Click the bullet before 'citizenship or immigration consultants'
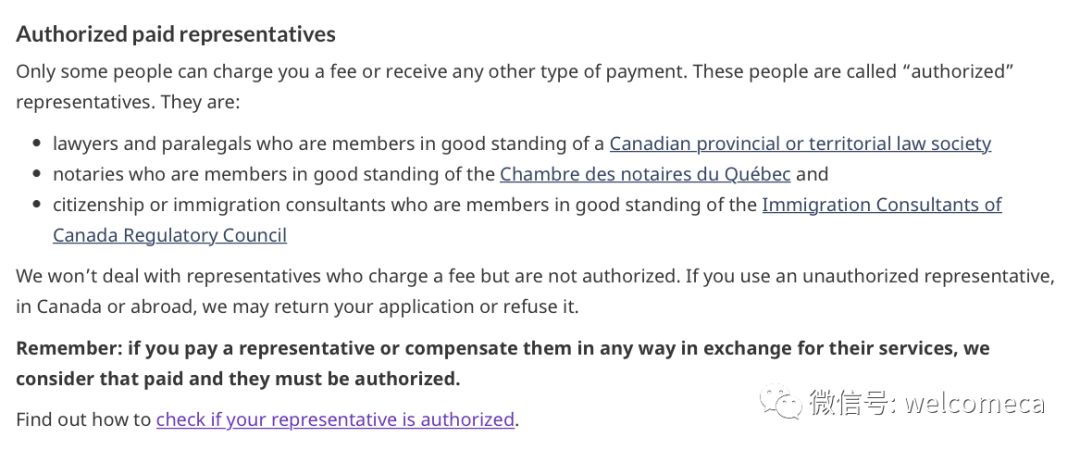1080x450 pixels. point(37,205)
